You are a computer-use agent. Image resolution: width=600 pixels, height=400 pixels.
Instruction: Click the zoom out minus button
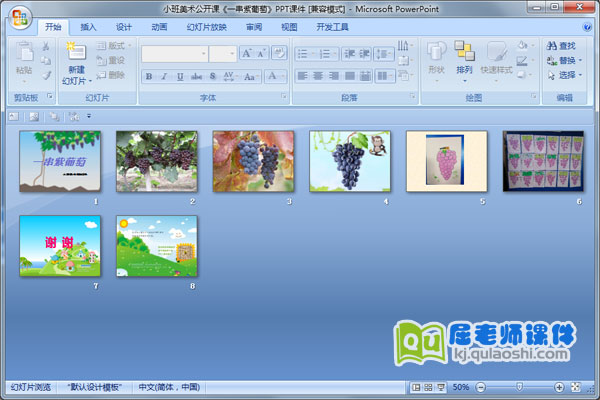click(x=481, y=387)
